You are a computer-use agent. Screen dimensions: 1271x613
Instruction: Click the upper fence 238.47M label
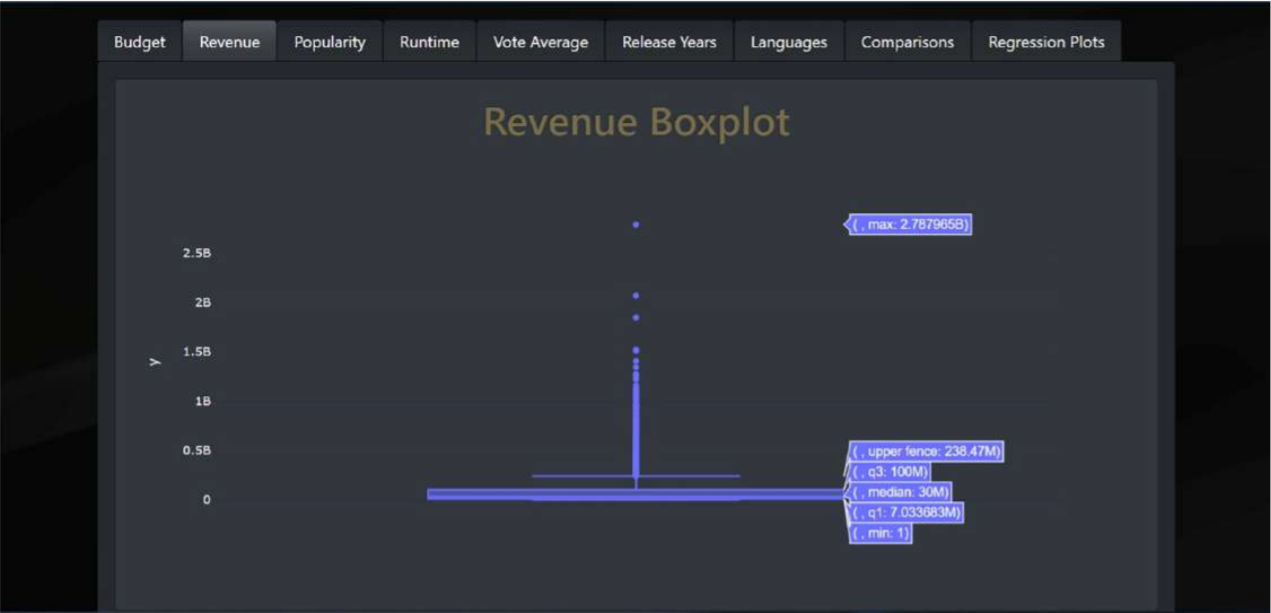(925, 452)
